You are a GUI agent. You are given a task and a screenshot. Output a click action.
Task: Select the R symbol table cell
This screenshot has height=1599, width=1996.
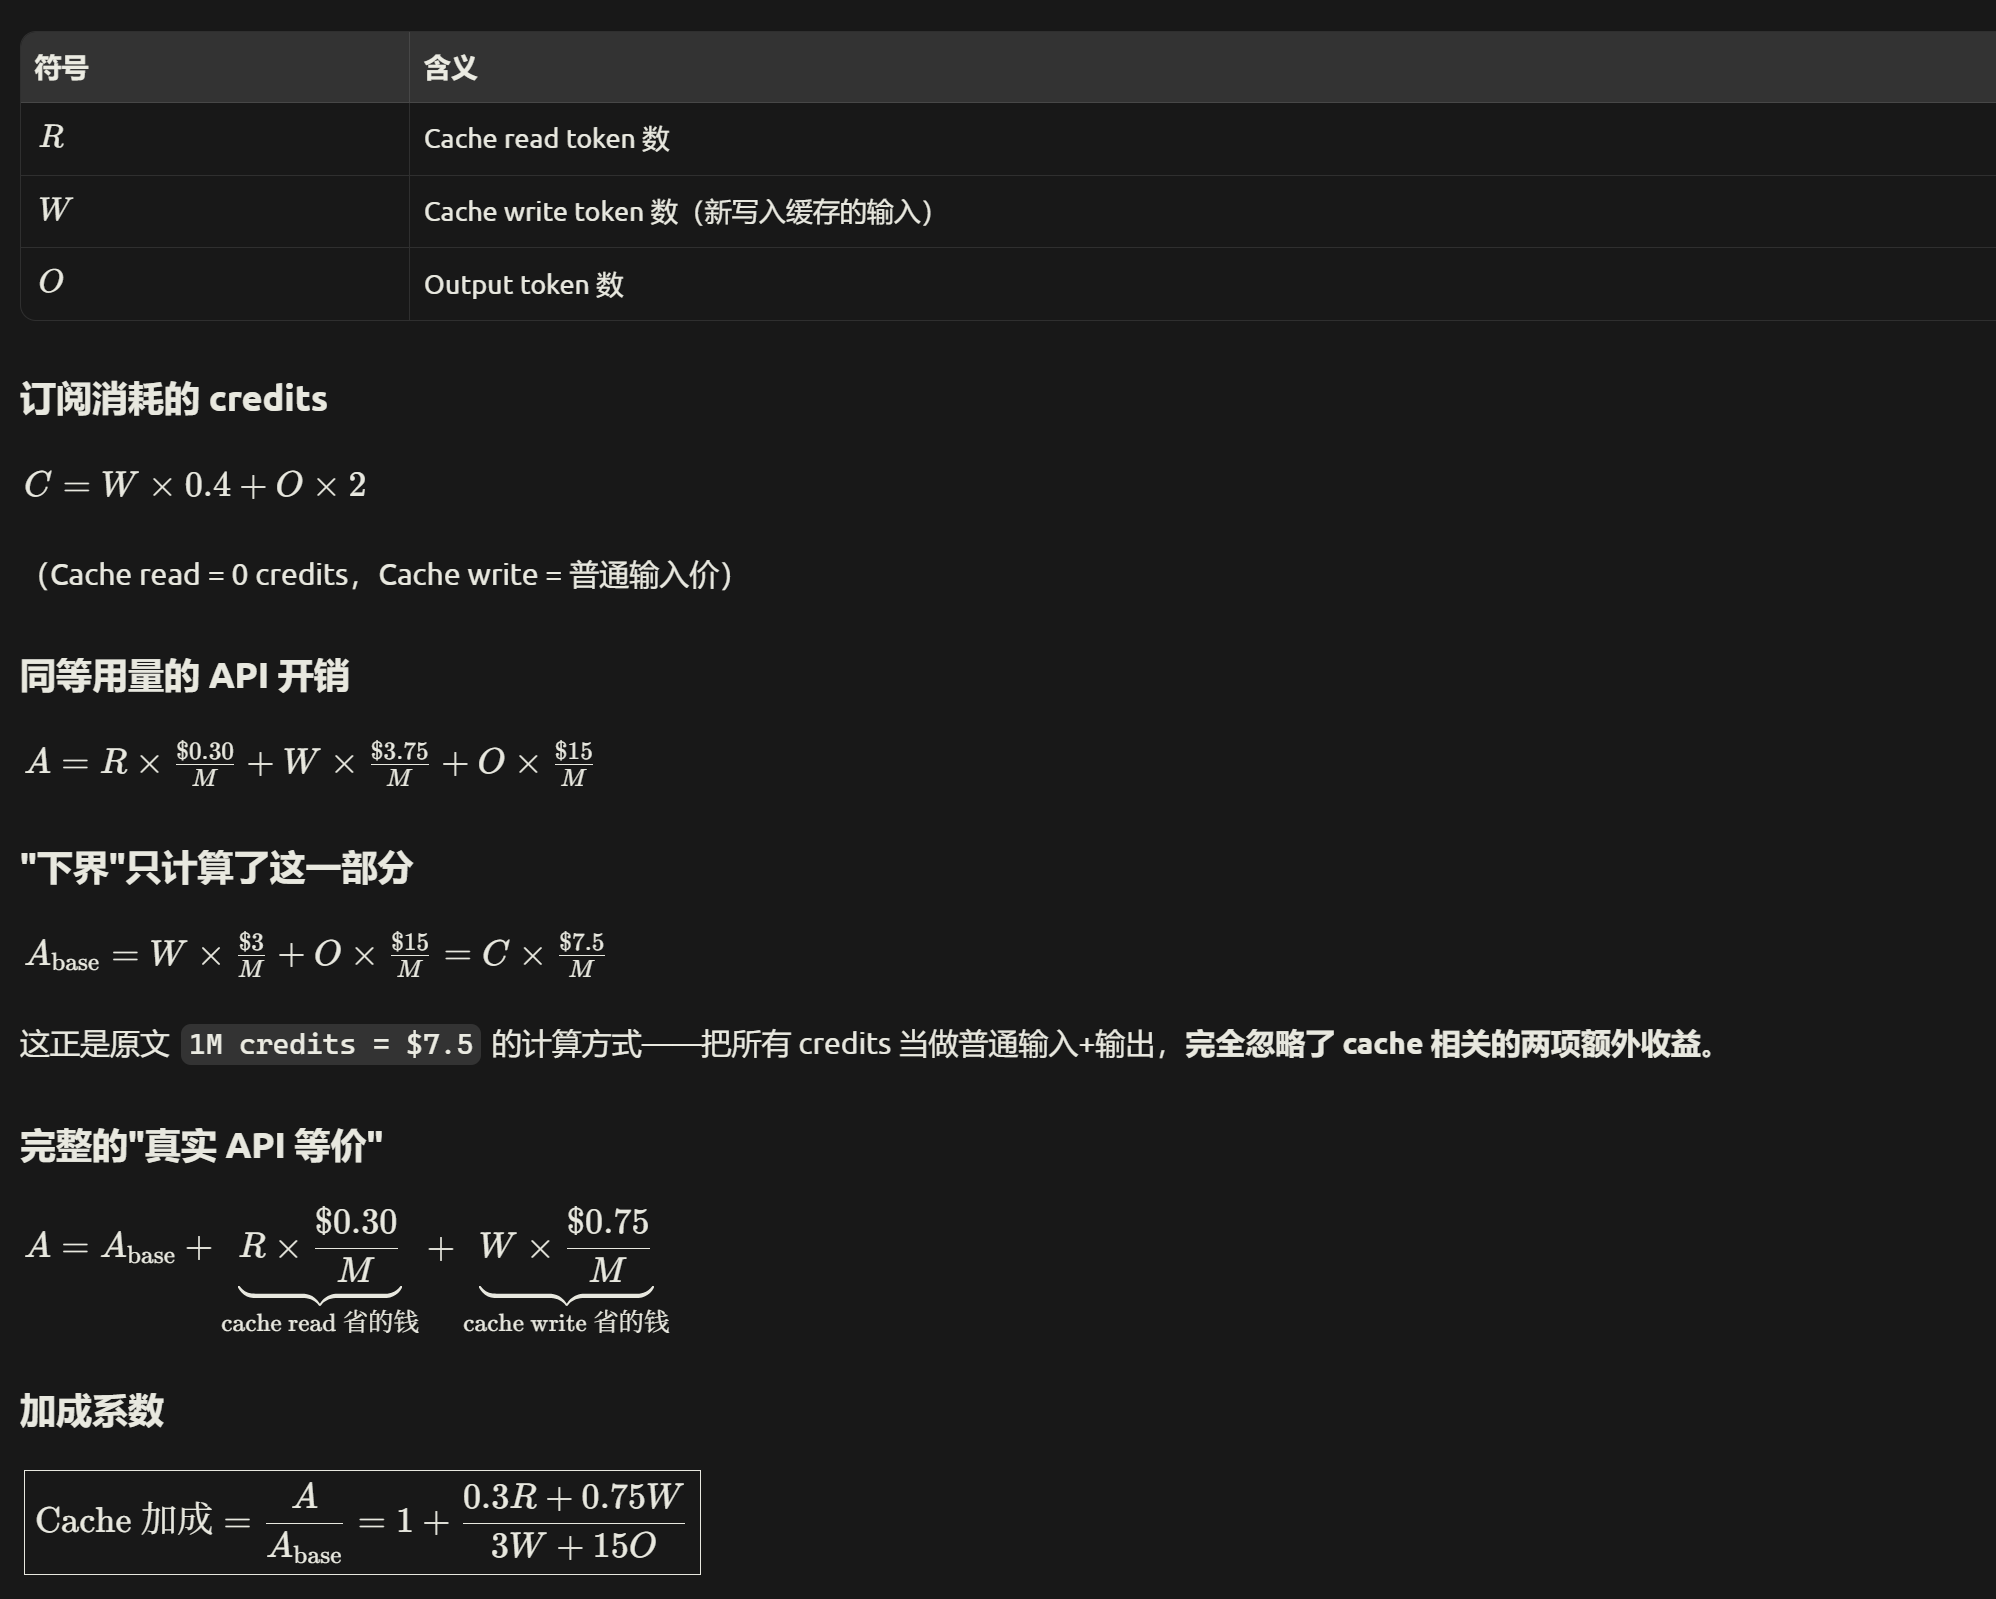click(x=214, y=138)
